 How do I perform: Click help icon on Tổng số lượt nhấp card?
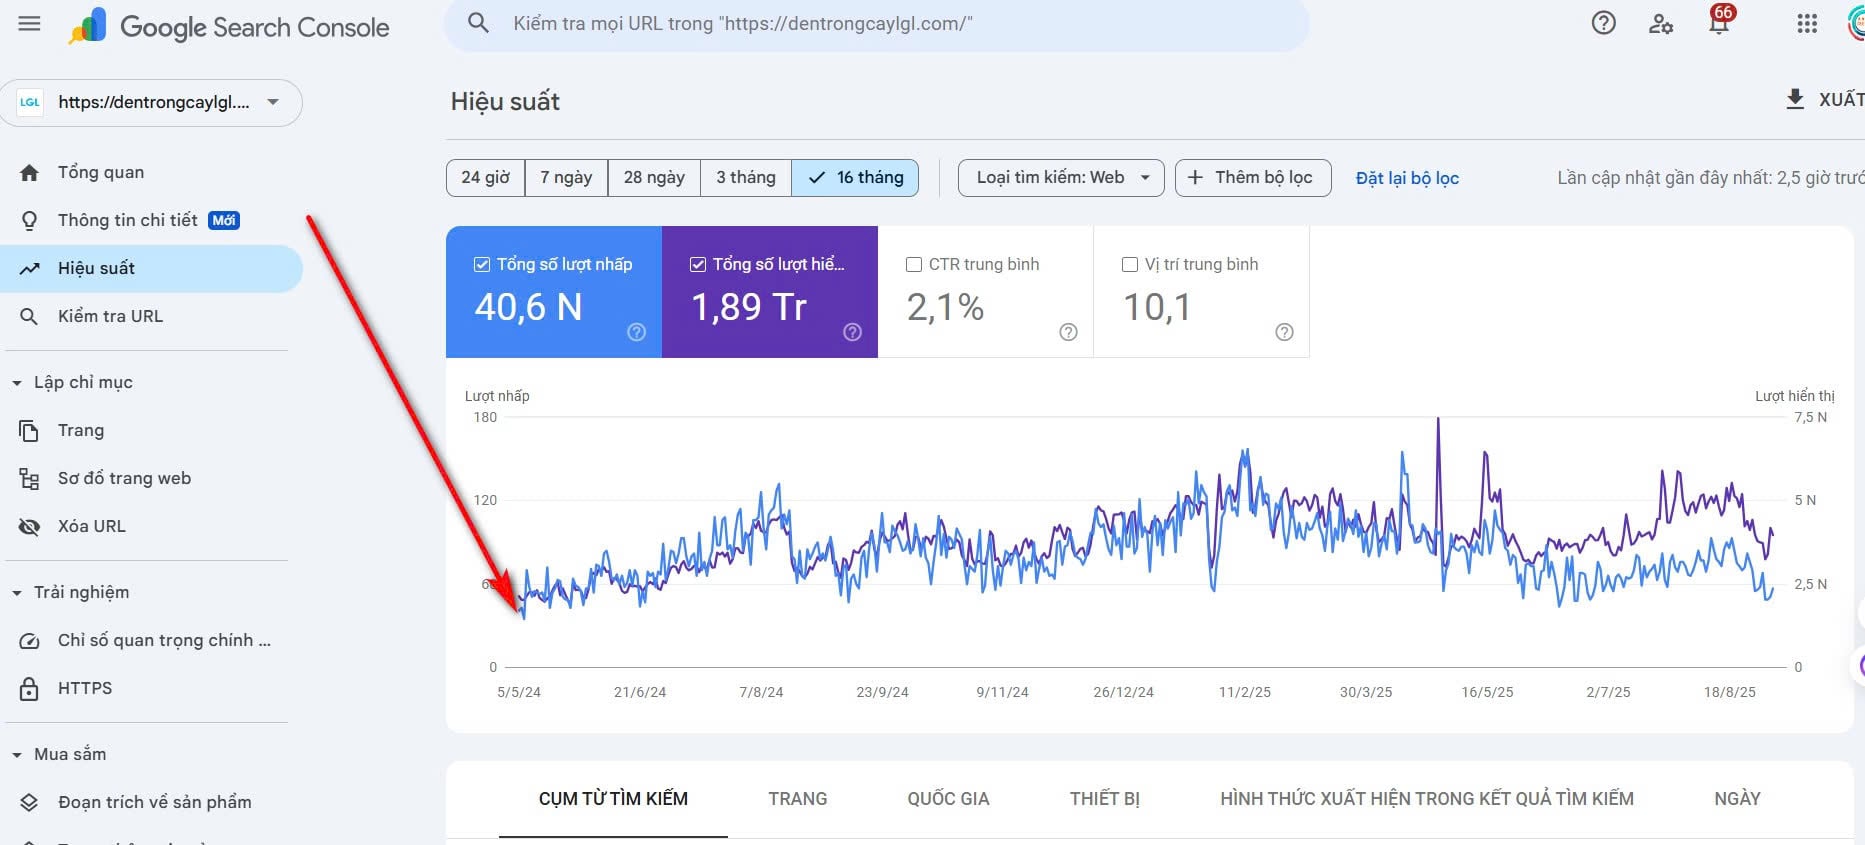pos(636,332)
